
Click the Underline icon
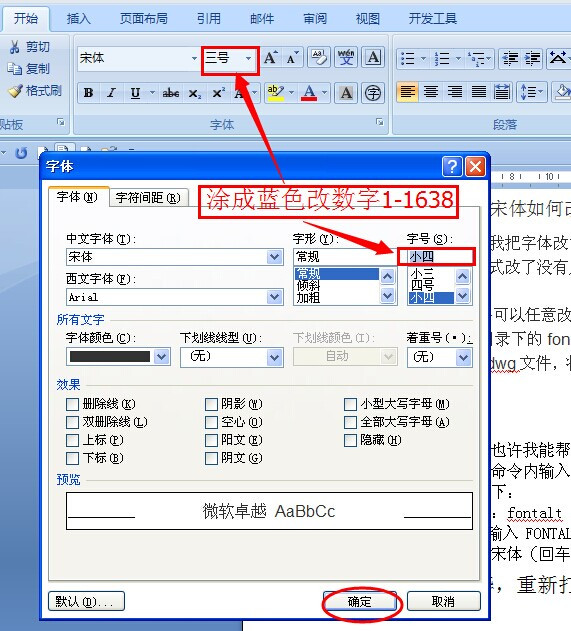click(x=136, y=93)
